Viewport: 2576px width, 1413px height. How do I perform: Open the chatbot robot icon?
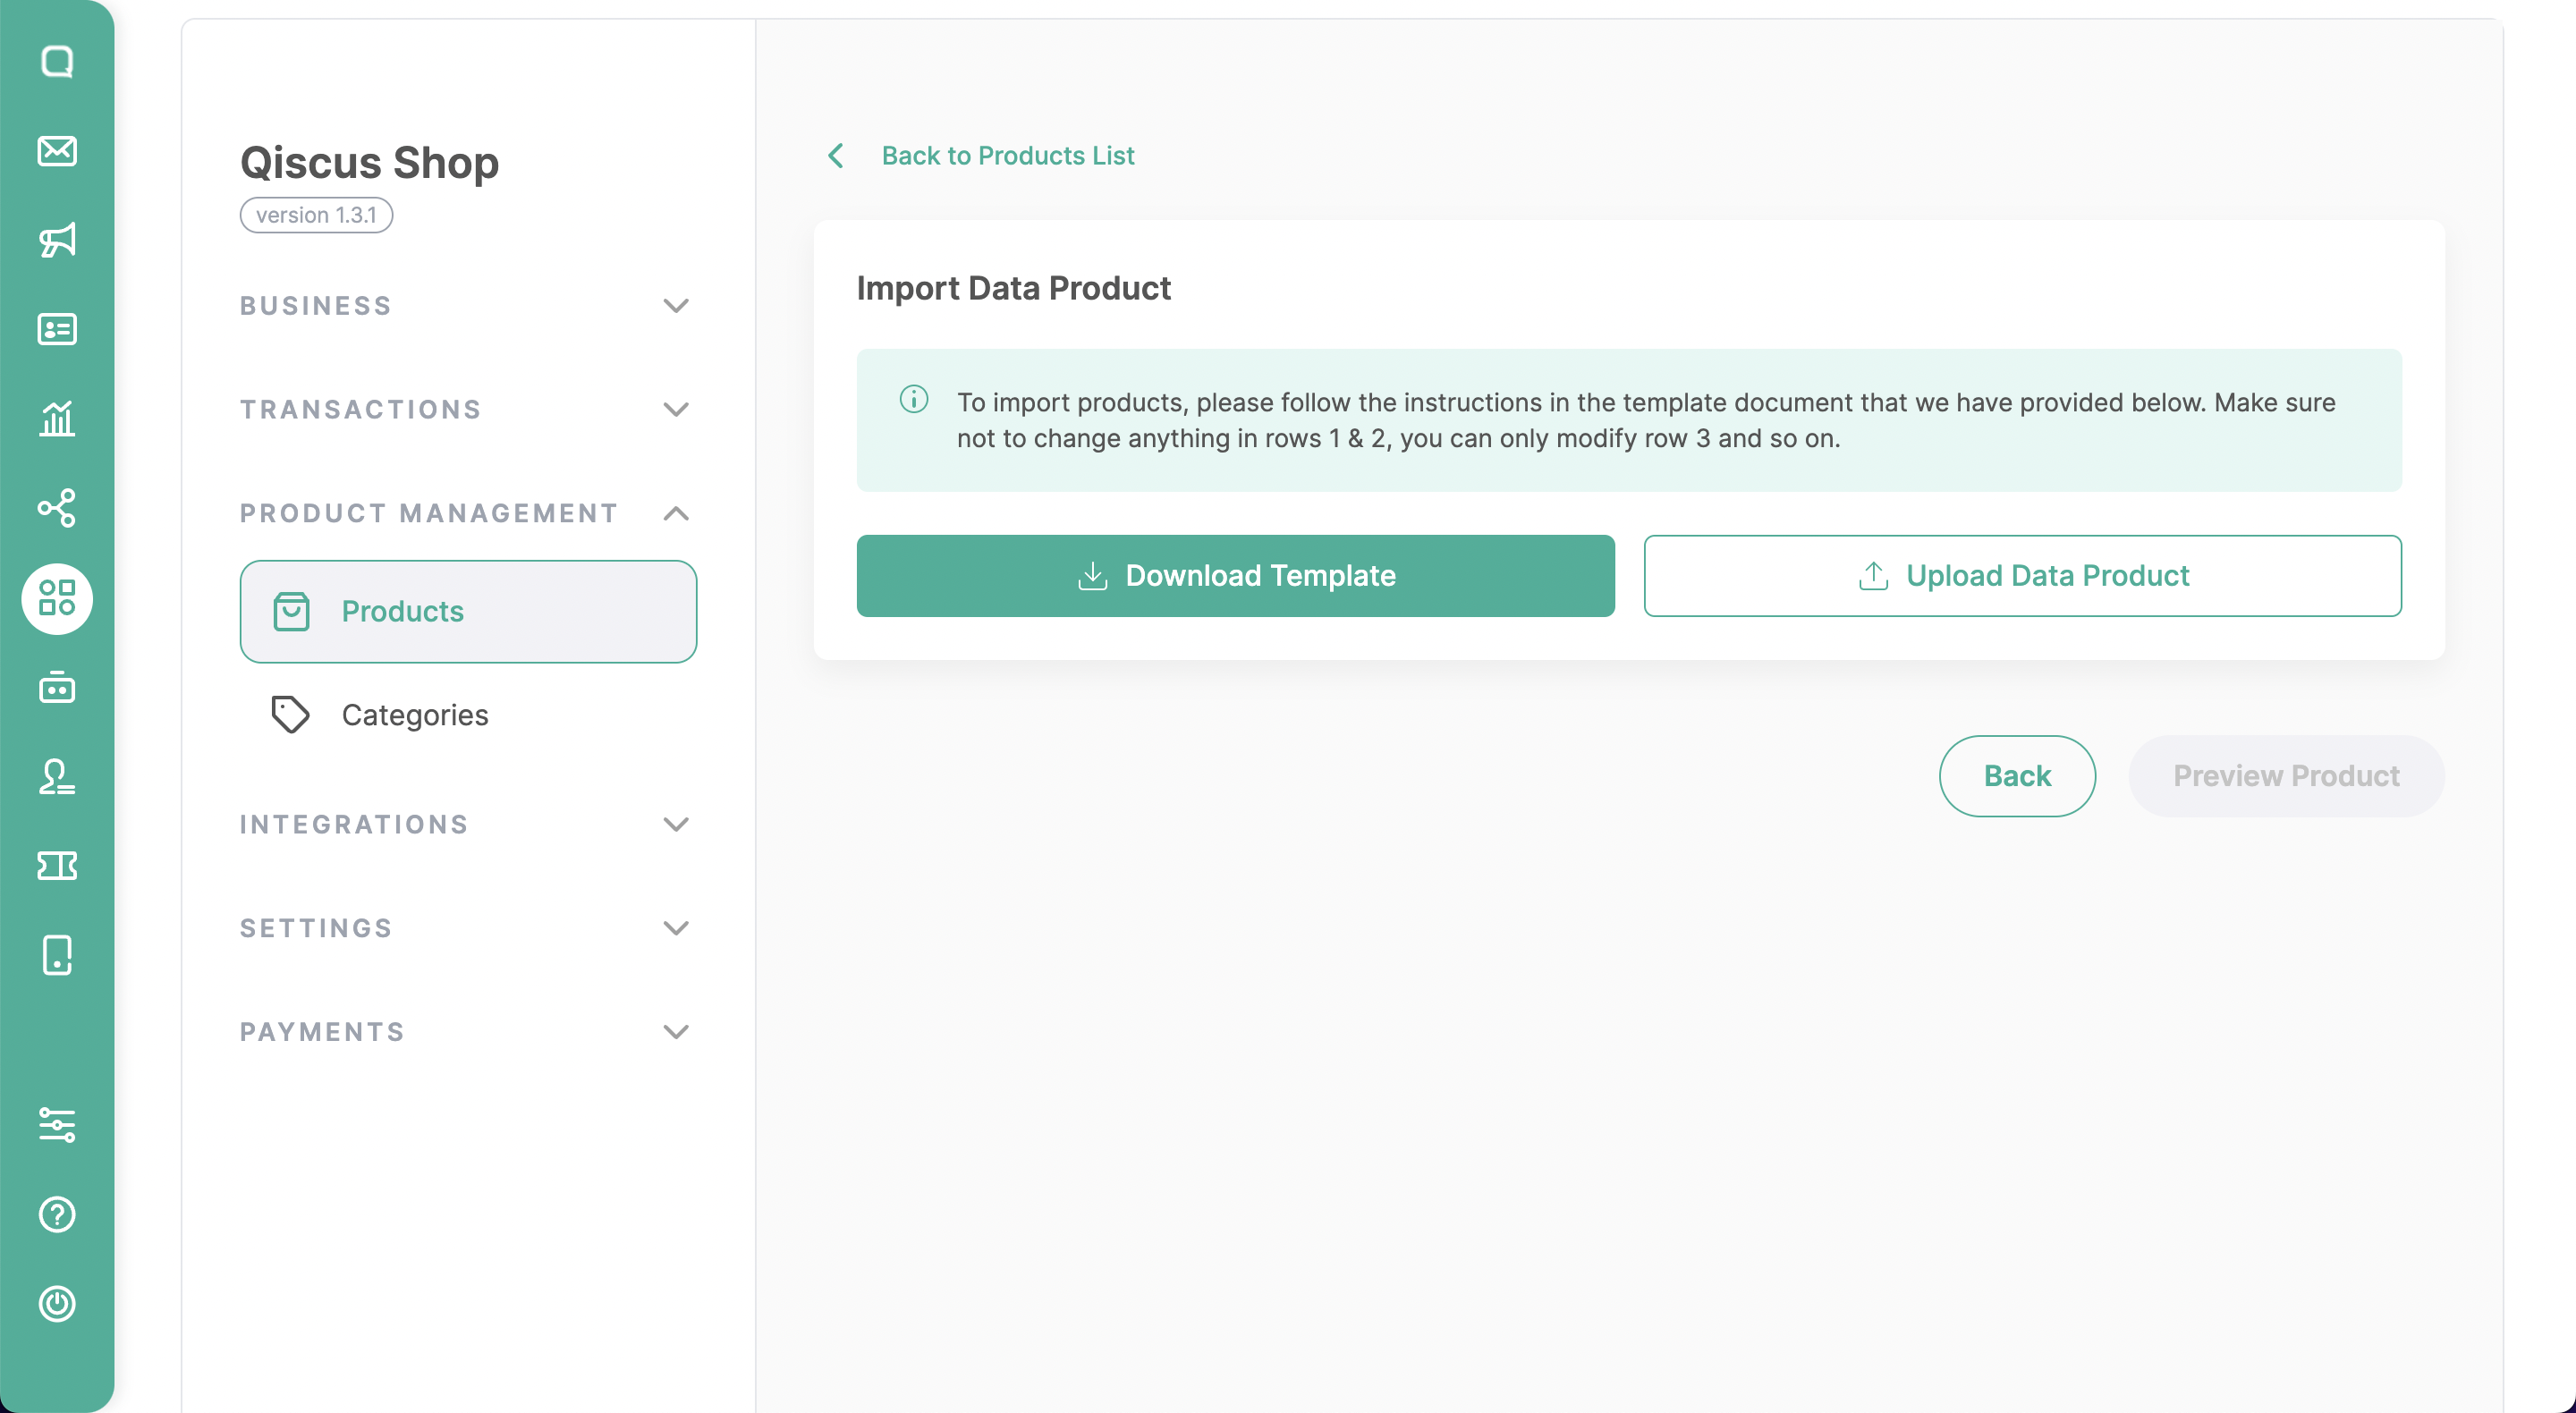(57, 688)
